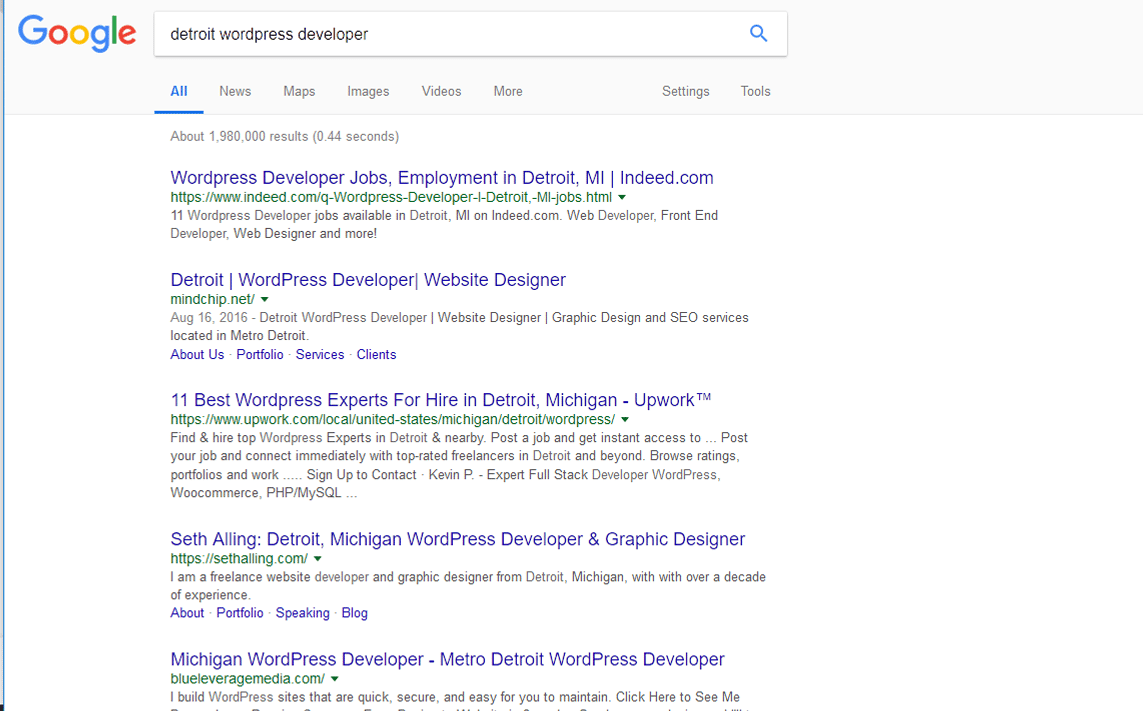Expand the More search categories menu
1143x711 pixels.
[x=508, y=91]
